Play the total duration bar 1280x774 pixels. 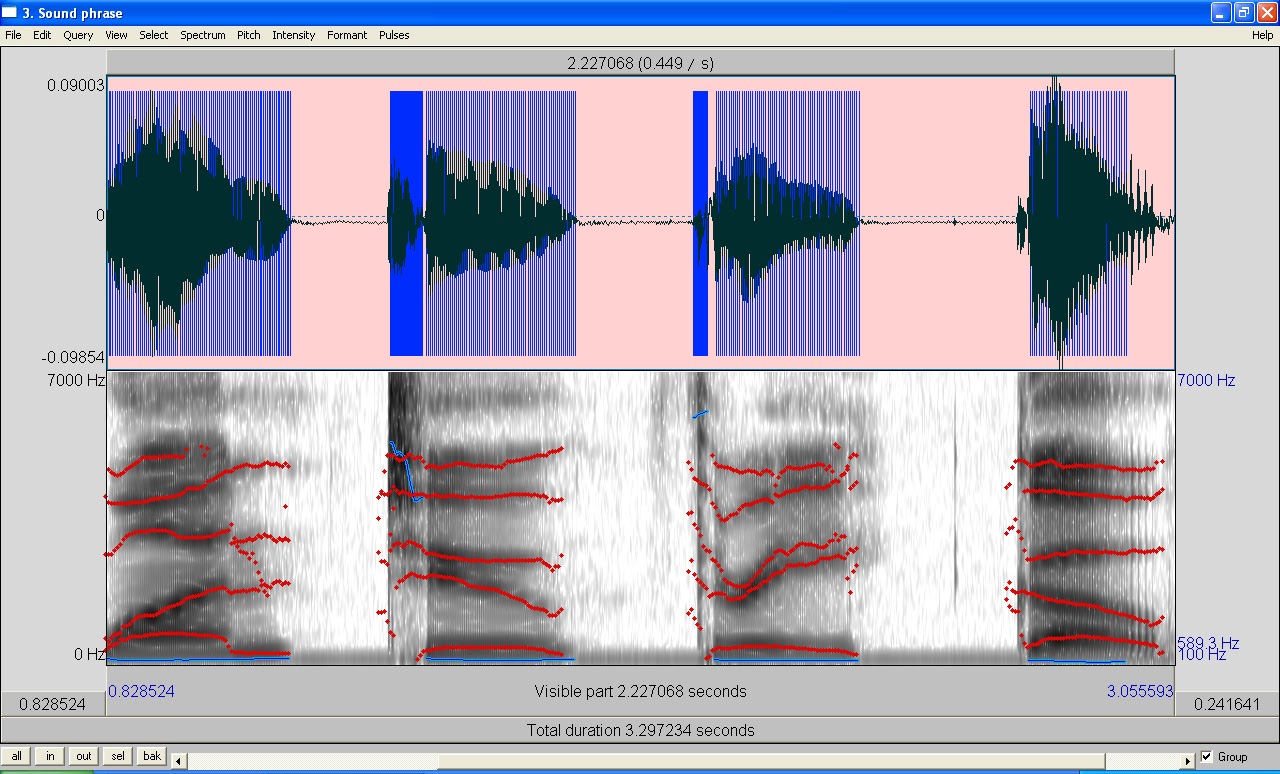coord(640,730)
